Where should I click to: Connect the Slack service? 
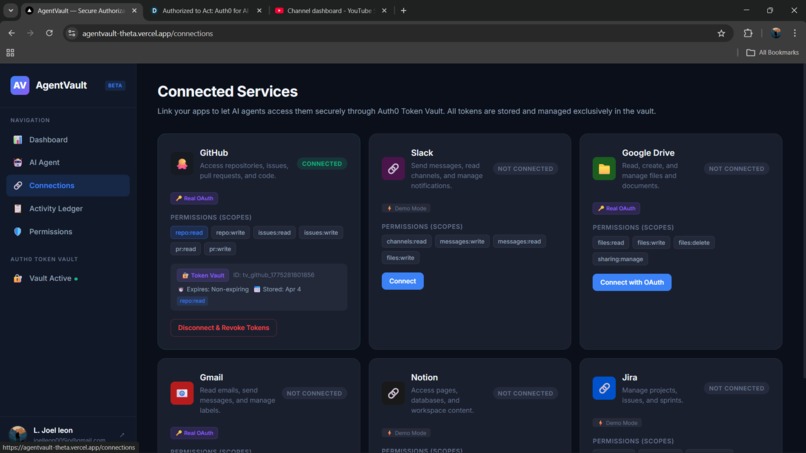pyautogui.click(x=402, y=281)
